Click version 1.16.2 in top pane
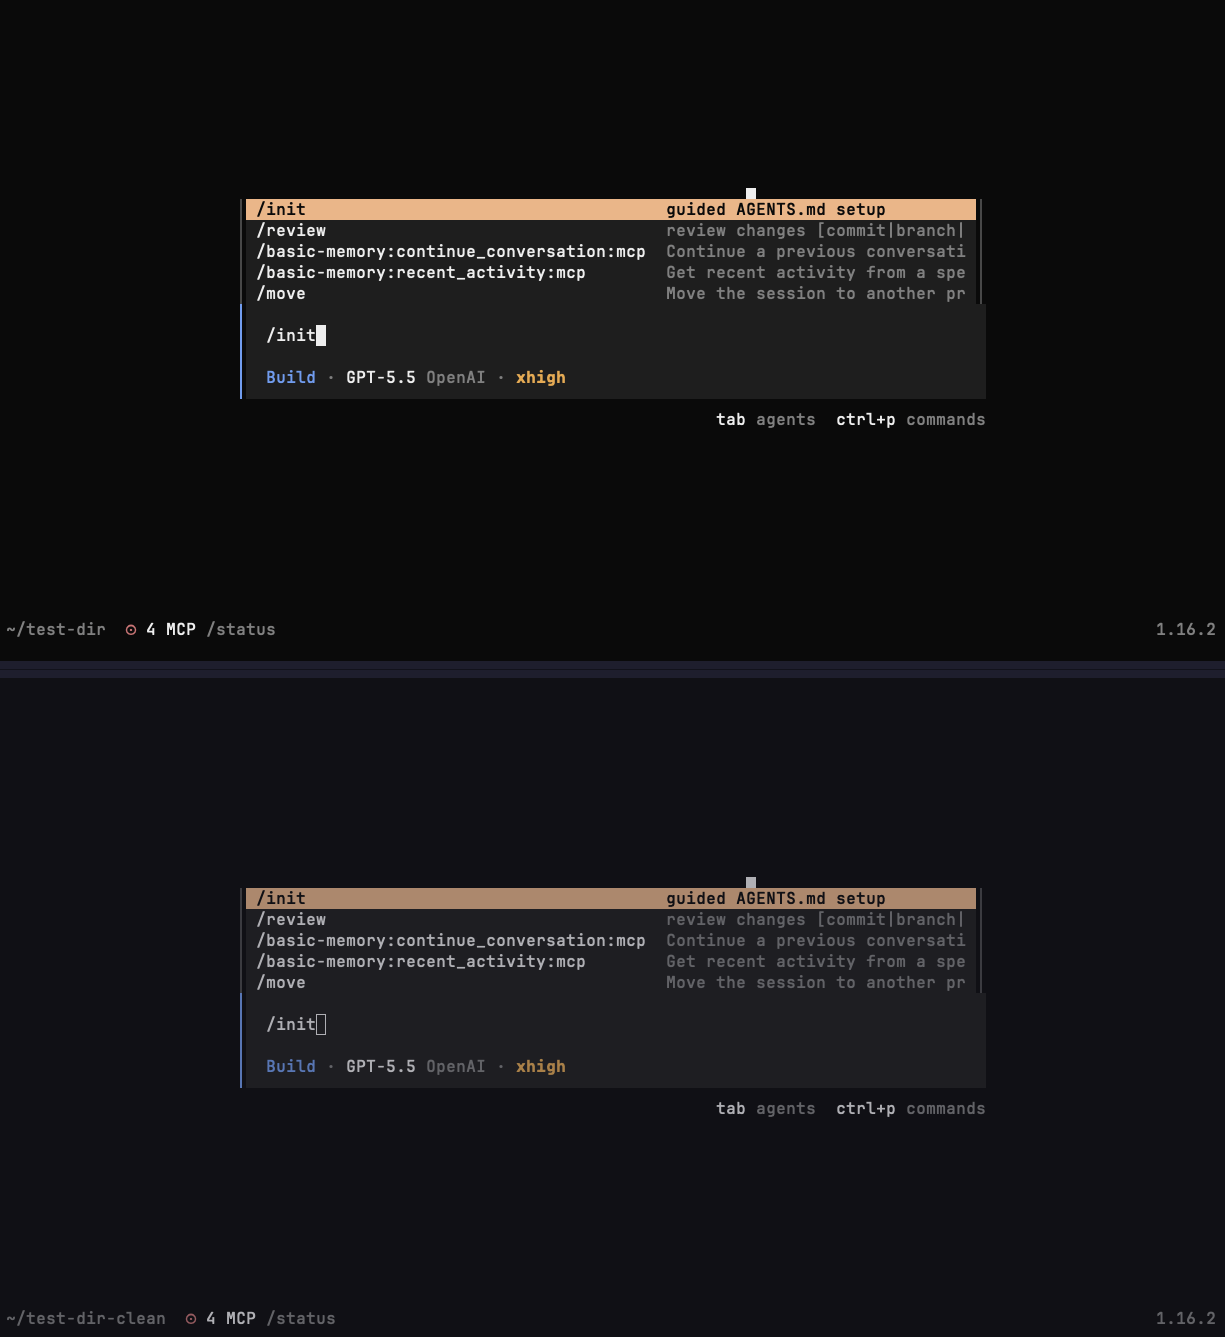The image size is (1225, 1337). tap(1186, 629)
